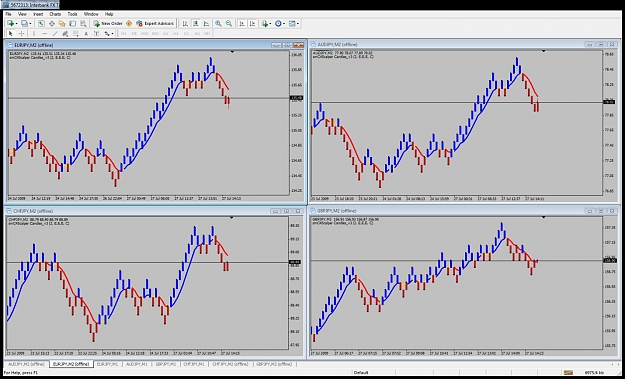Switch chart to candlesticks mode

196,24
